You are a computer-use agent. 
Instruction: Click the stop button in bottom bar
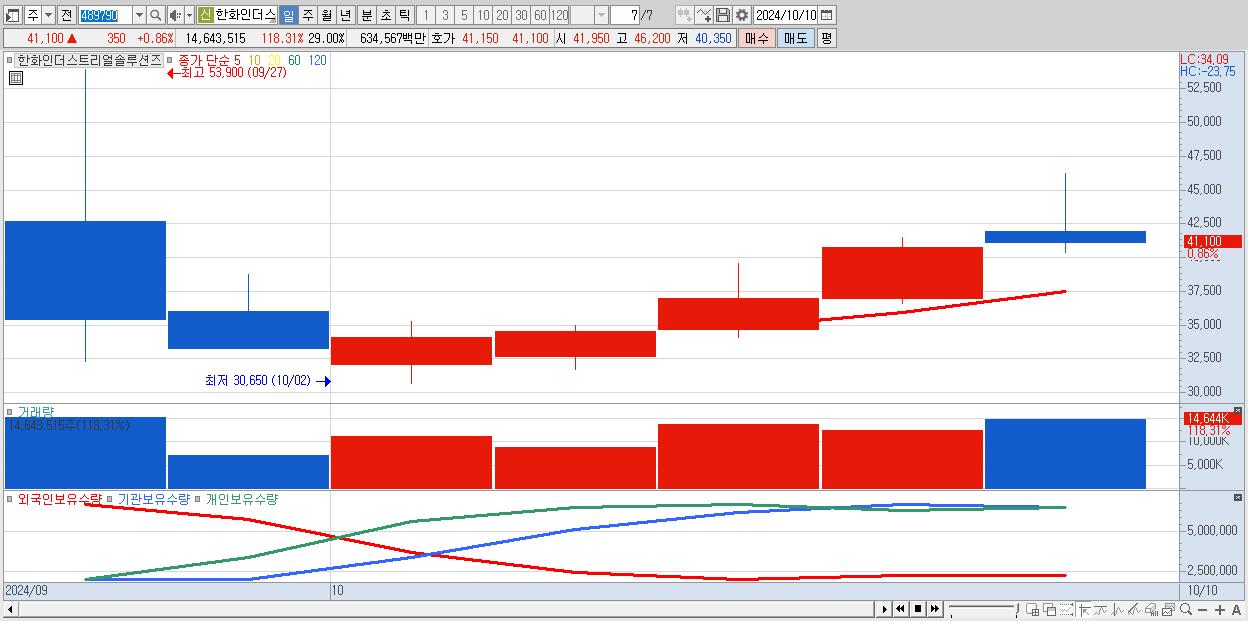[917, 609]
